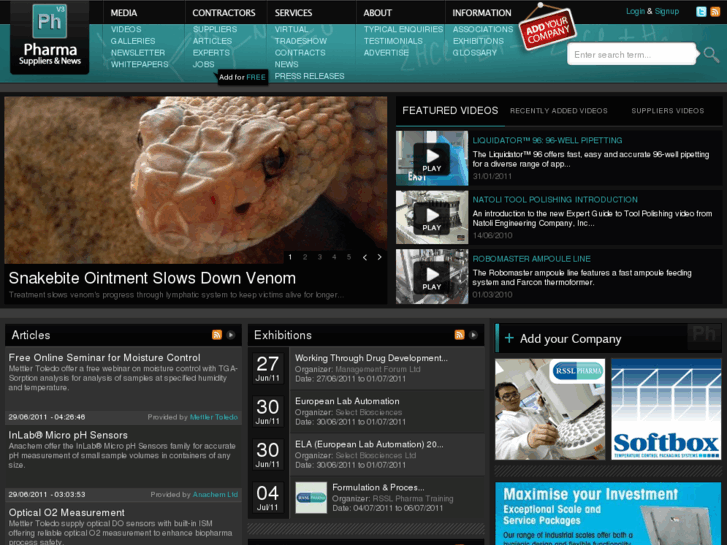The image size is (727, 545).
Task: Open the Newsletter link
Action: coord(138,52)
